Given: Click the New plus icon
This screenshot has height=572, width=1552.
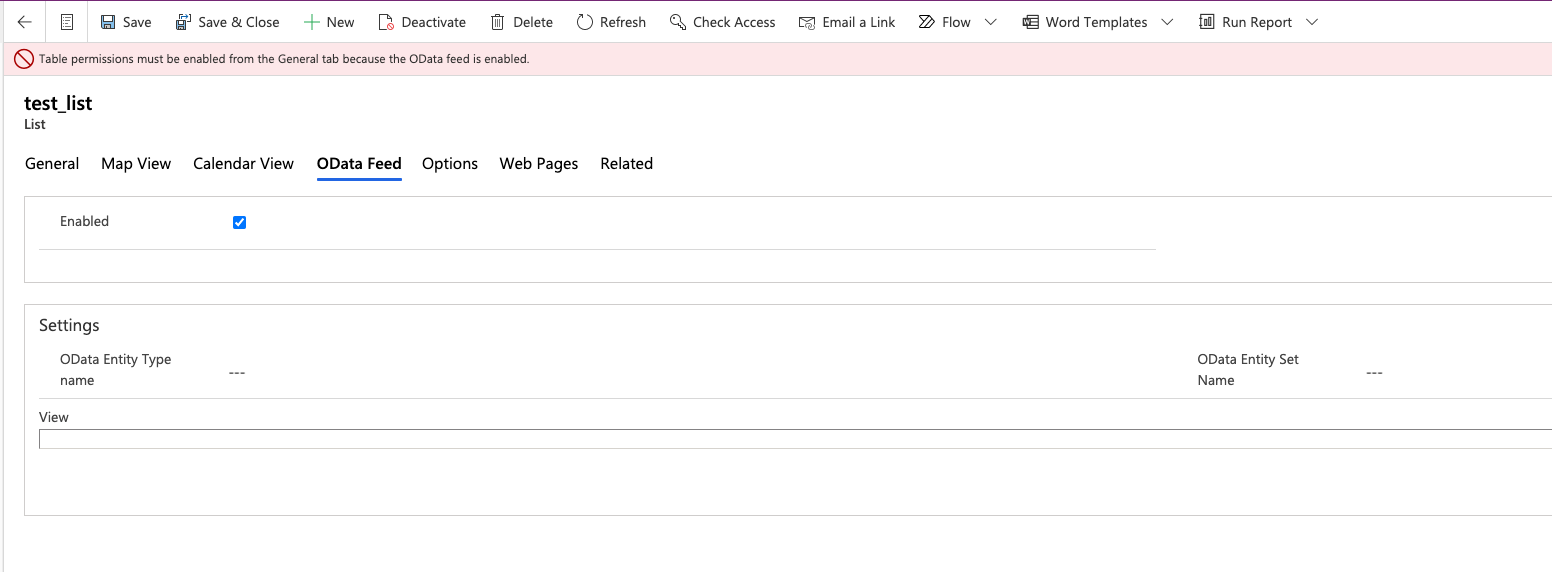Looking at the screenshot, I should pyautogui.click(x=311, y=22).
